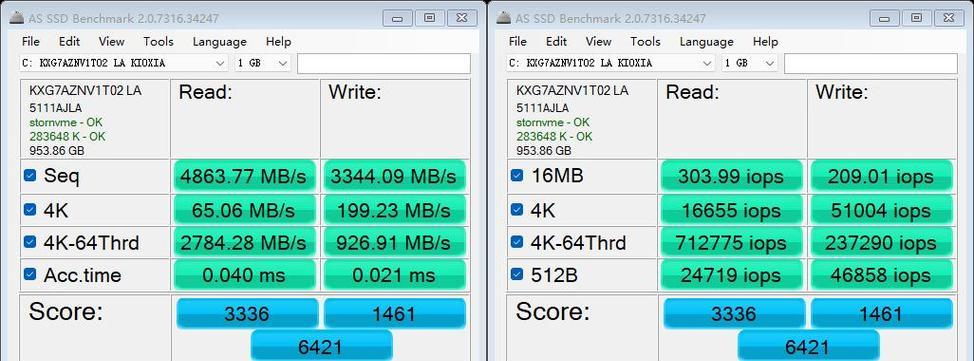The height and width of the screenshot is (361, 974).
Task: Click 4K write result 51004 iops
Action: 881,209
